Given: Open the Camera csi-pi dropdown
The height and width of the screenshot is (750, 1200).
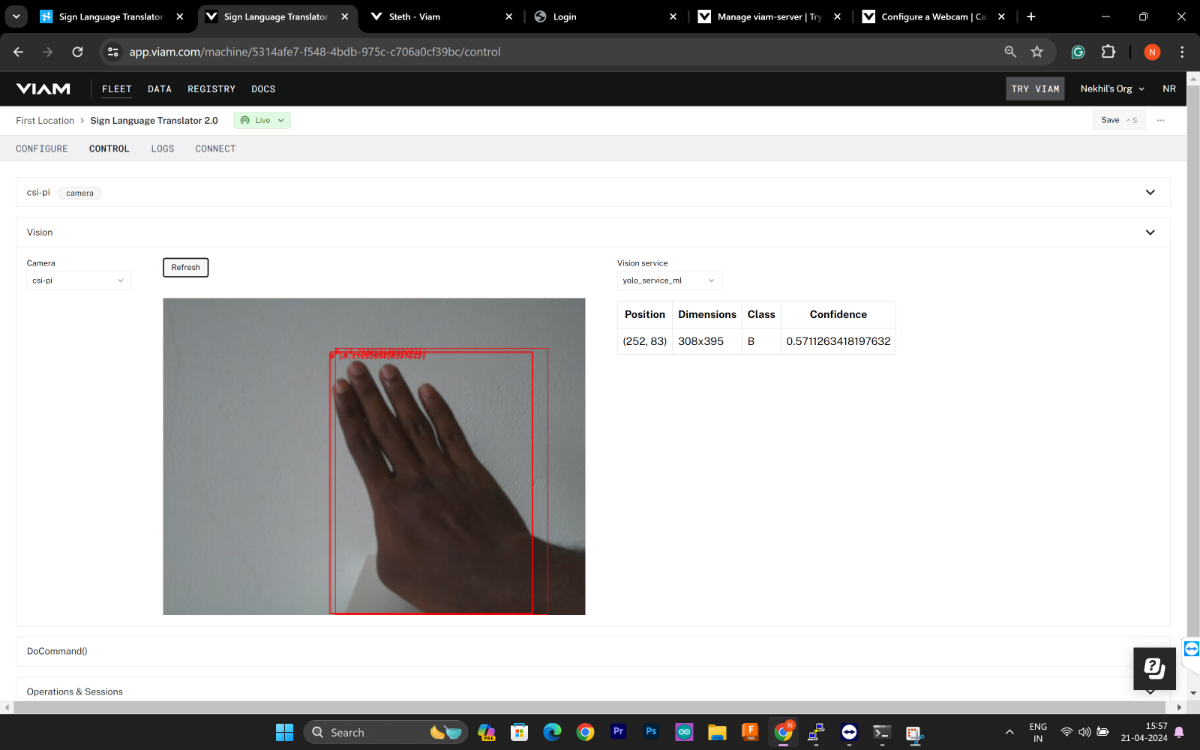Looking at the screenshot, I should point(78,281).
